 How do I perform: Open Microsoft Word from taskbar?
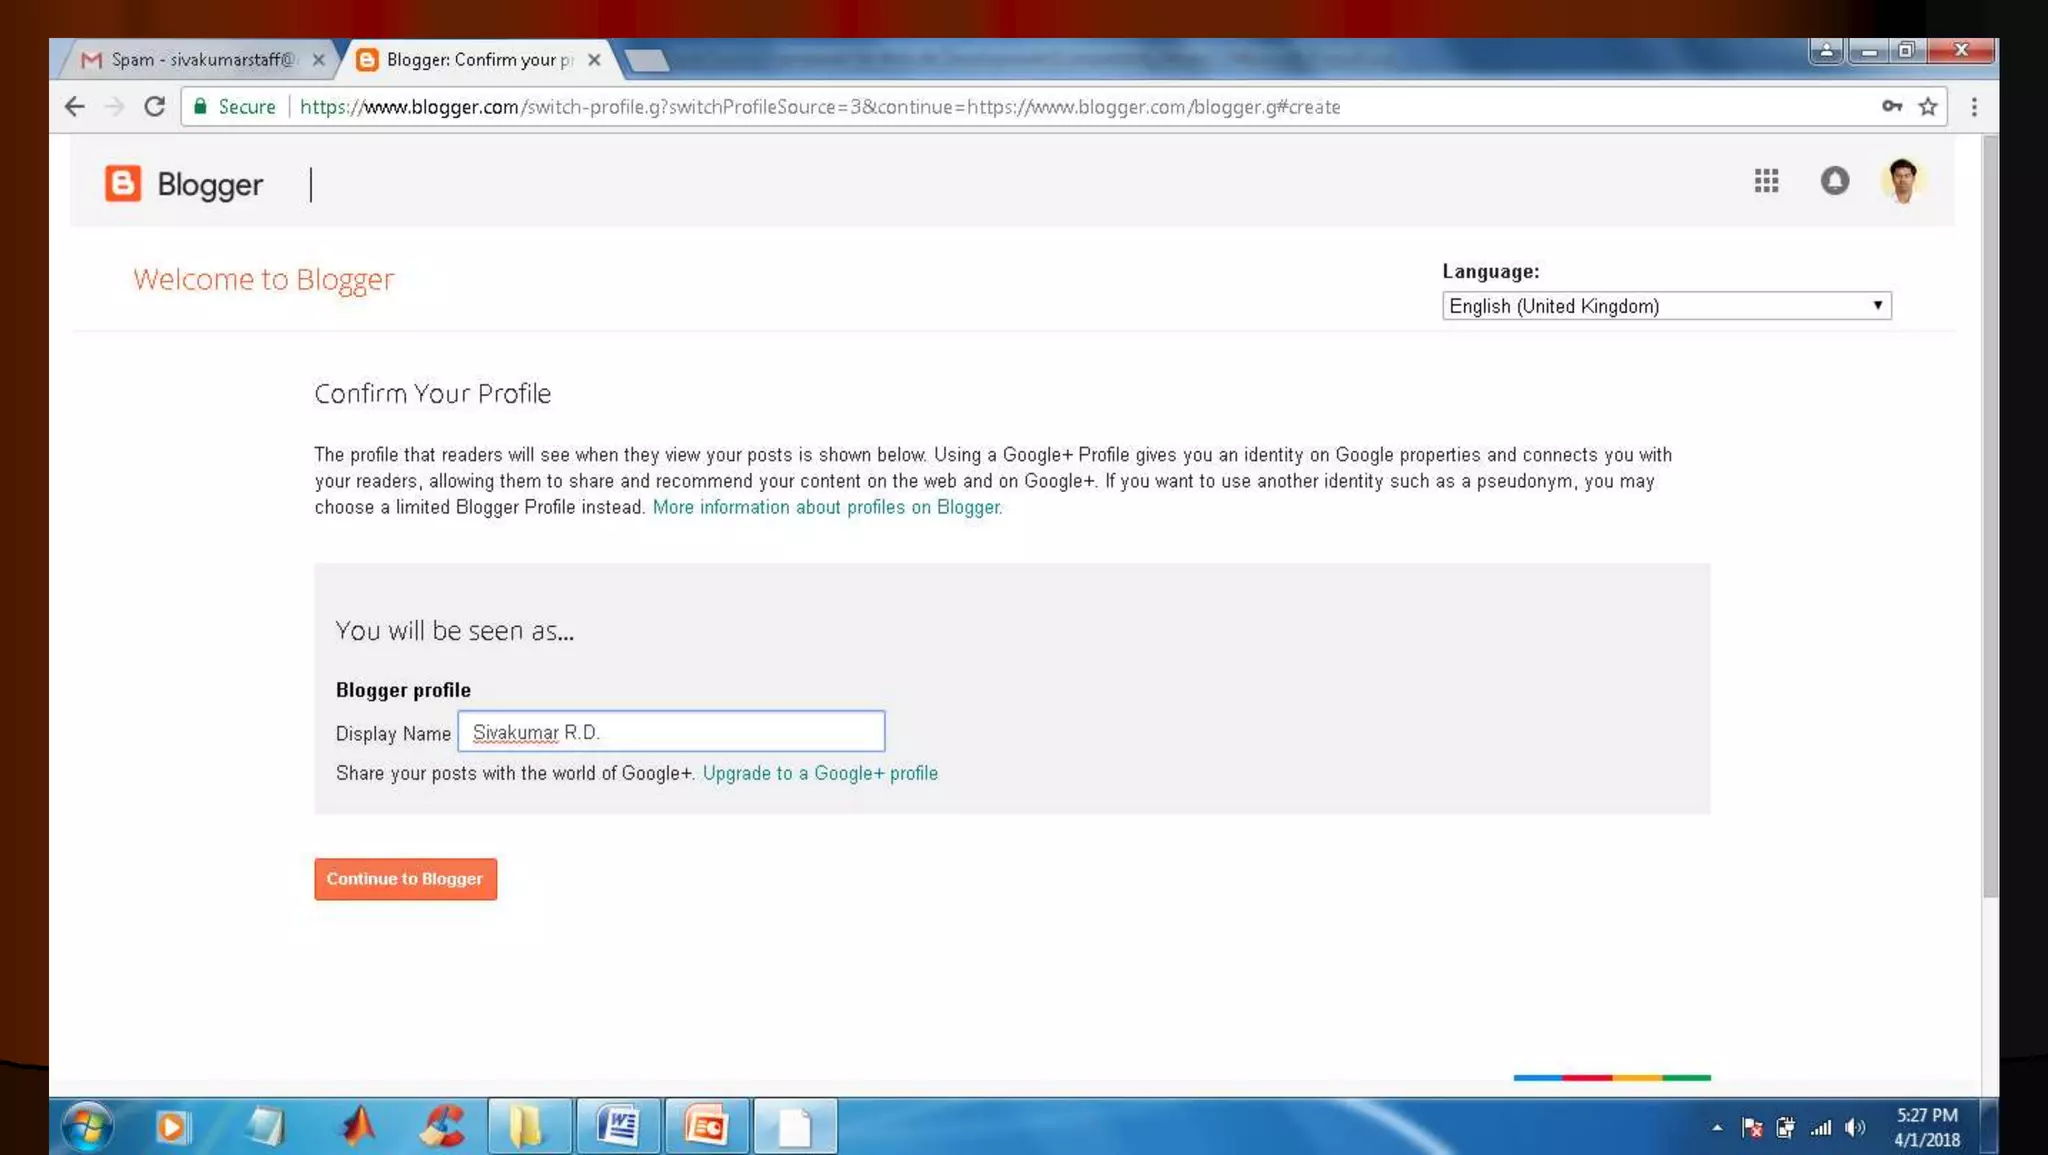618,1127
